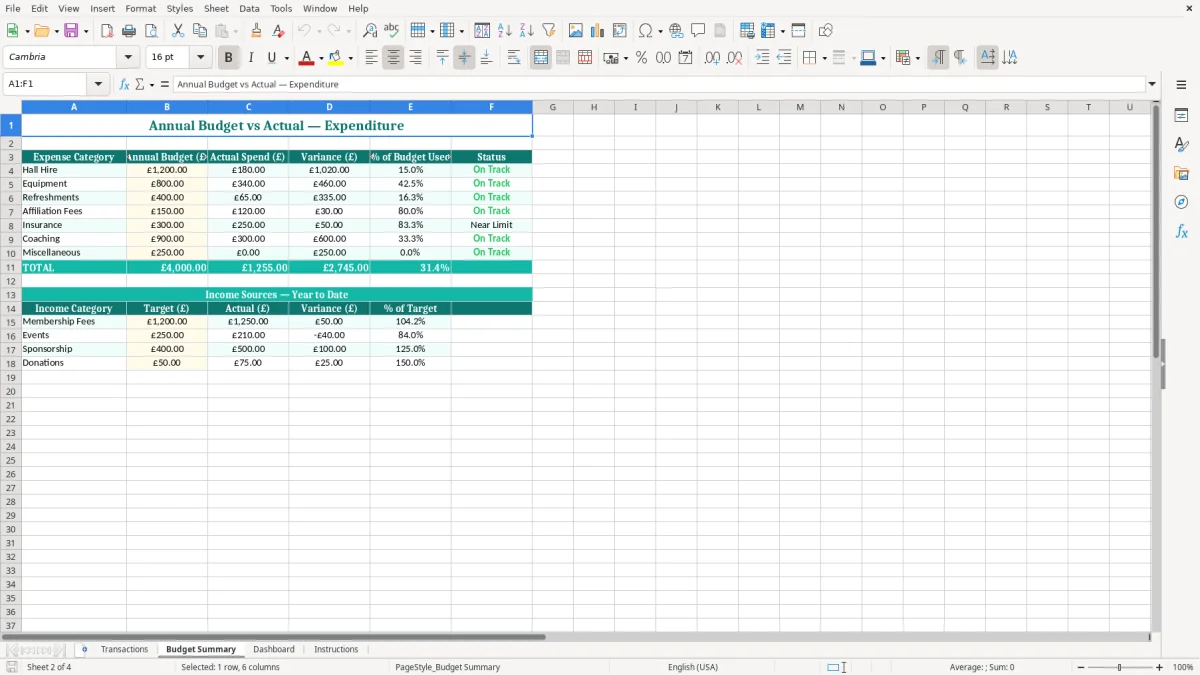This screenshot has height=675, width=1200.
Task: Toggle Bold formatting
Action: click(x=229, y=58)
